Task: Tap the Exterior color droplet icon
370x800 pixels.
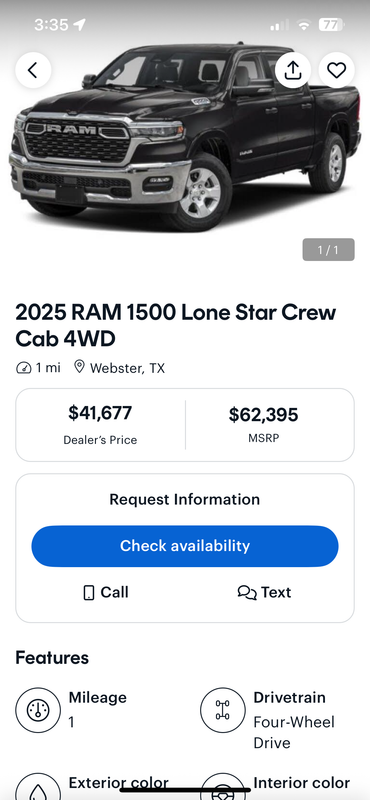Action: pyautogui.click(x=38, y=786)
